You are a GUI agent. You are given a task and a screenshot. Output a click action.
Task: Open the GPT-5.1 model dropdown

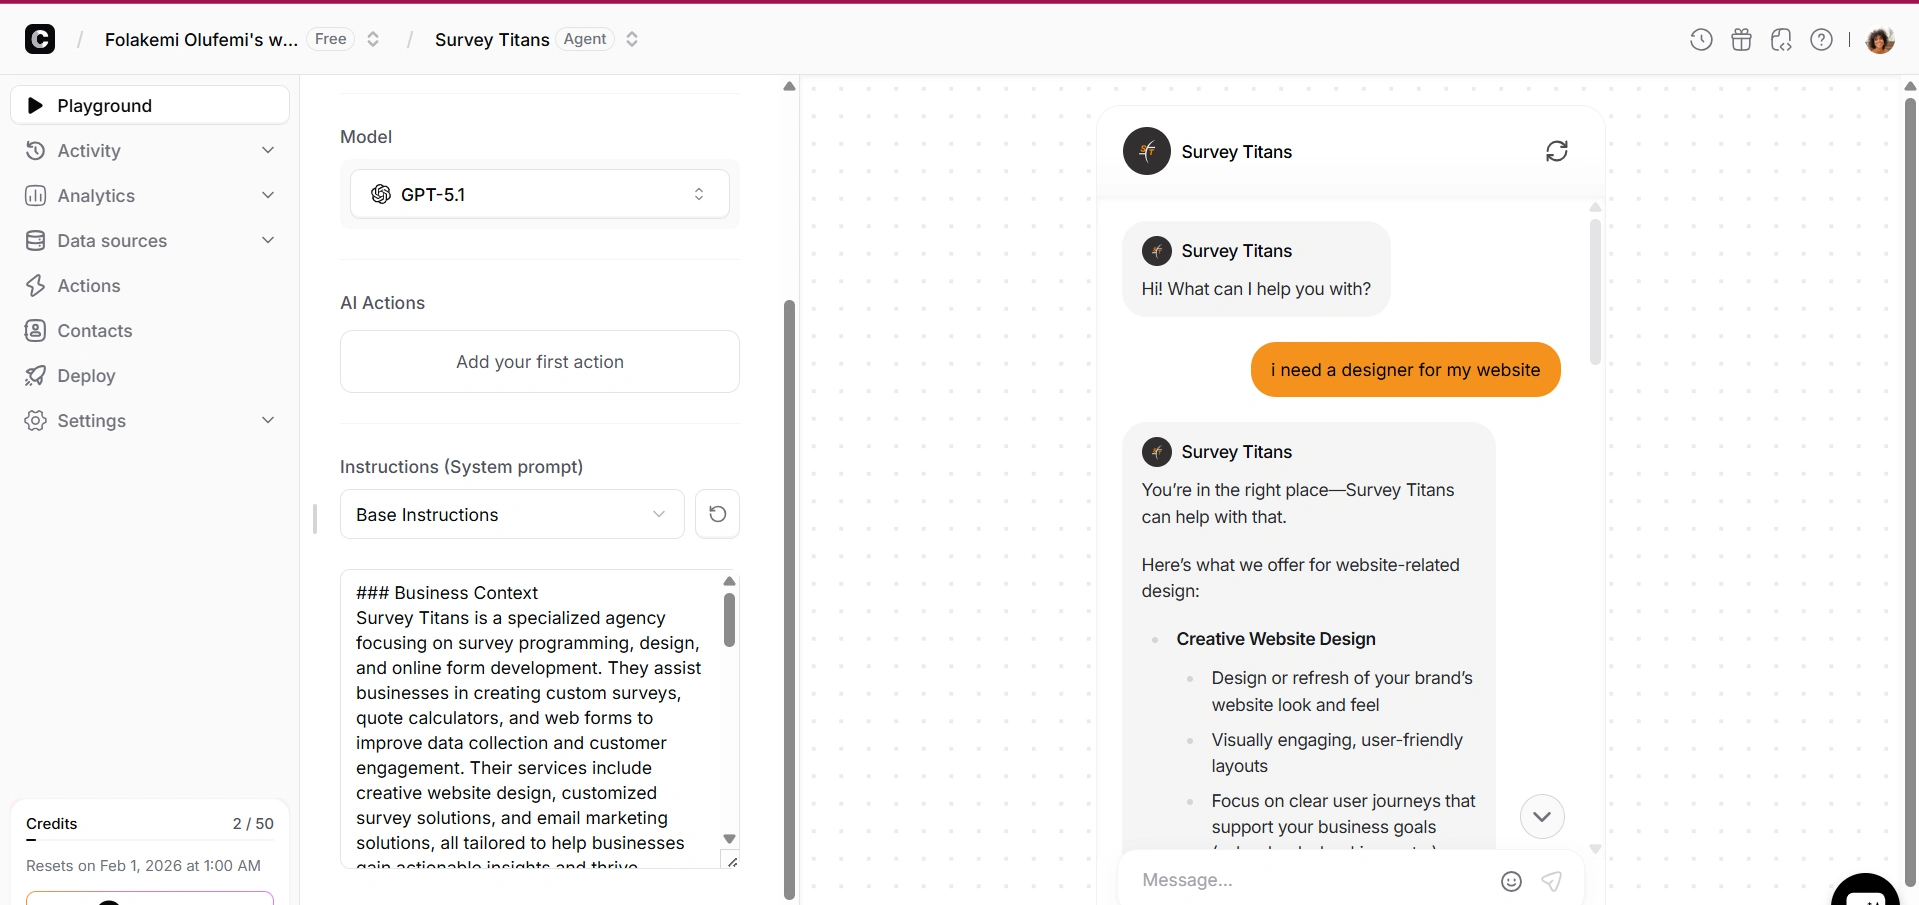click(540, 194)
